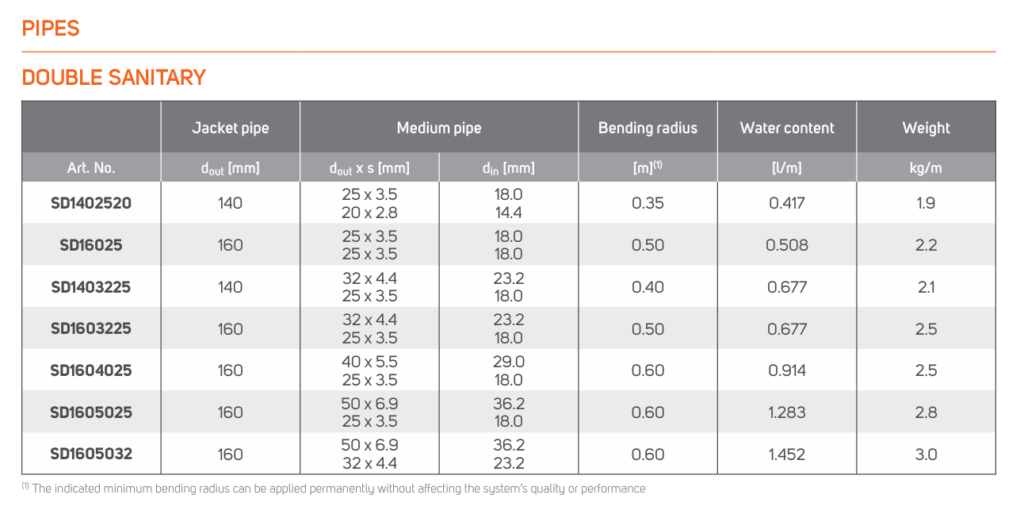Select article number SD16025
Screen dimensions: 1024x510
pyautogui.click(x=91, y=245)
